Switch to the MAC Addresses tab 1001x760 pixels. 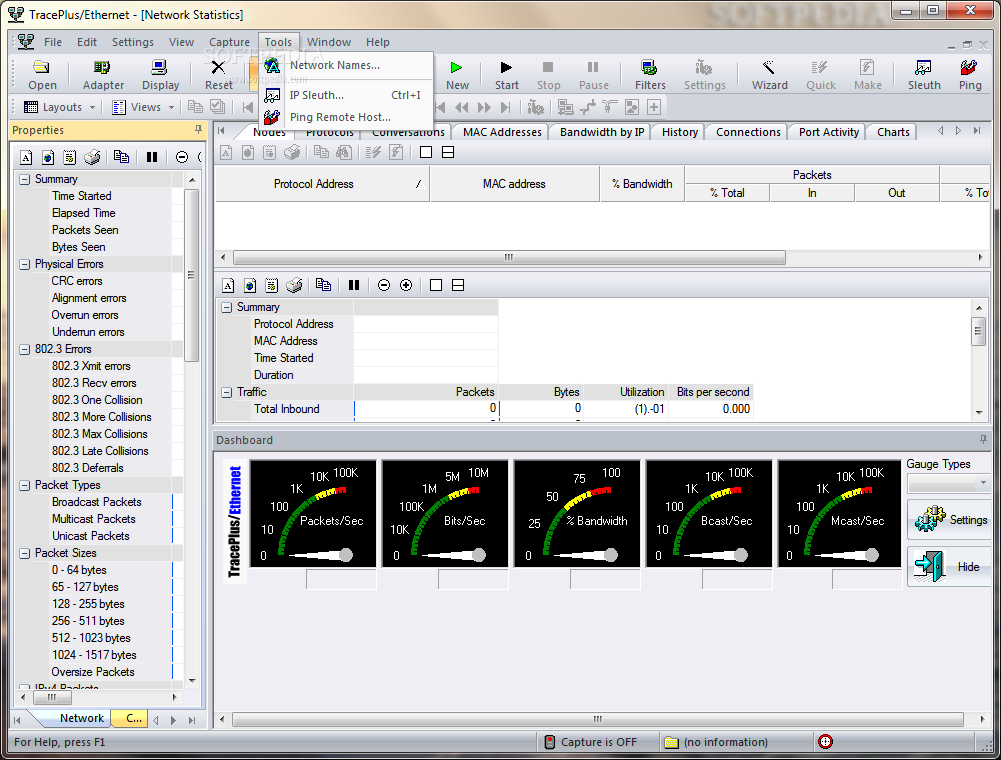[502, 132]
